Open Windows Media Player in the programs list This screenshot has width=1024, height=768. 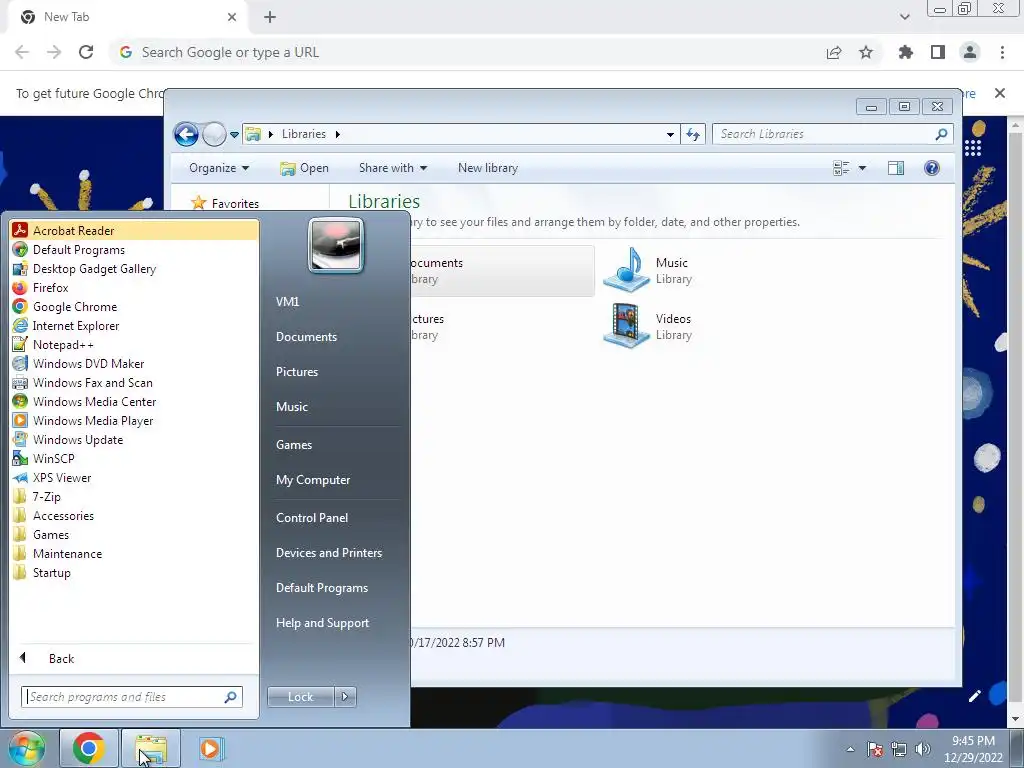coord(134,421)
